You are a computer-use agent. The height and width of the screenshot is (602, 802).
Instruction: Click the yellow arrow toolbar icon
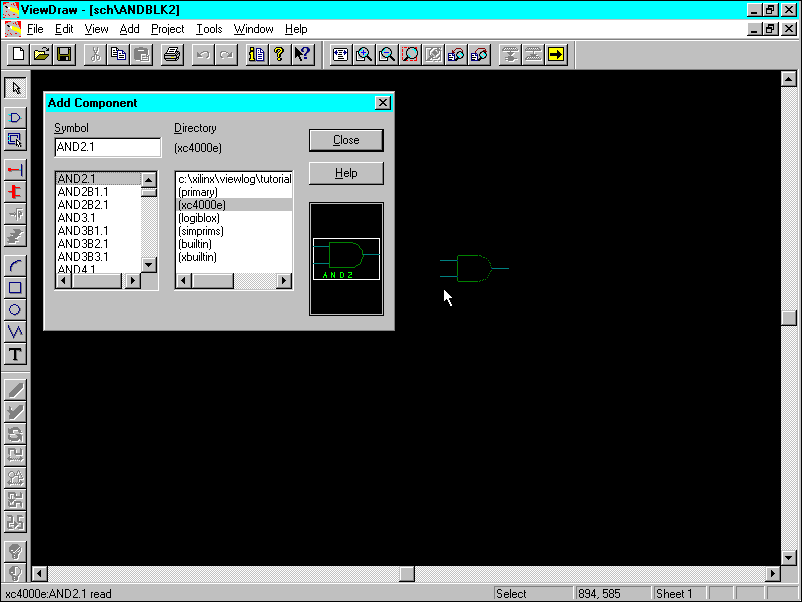[x=556, y=54]
